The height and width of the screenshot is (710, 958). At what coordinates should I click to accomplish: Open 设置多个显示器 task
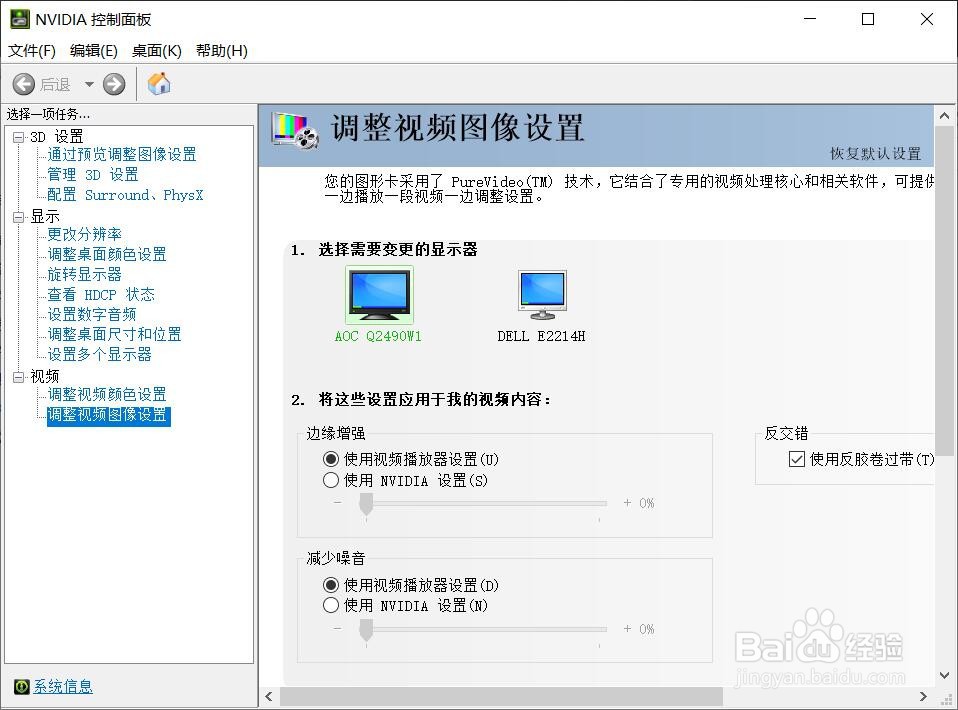click(99, 355)
